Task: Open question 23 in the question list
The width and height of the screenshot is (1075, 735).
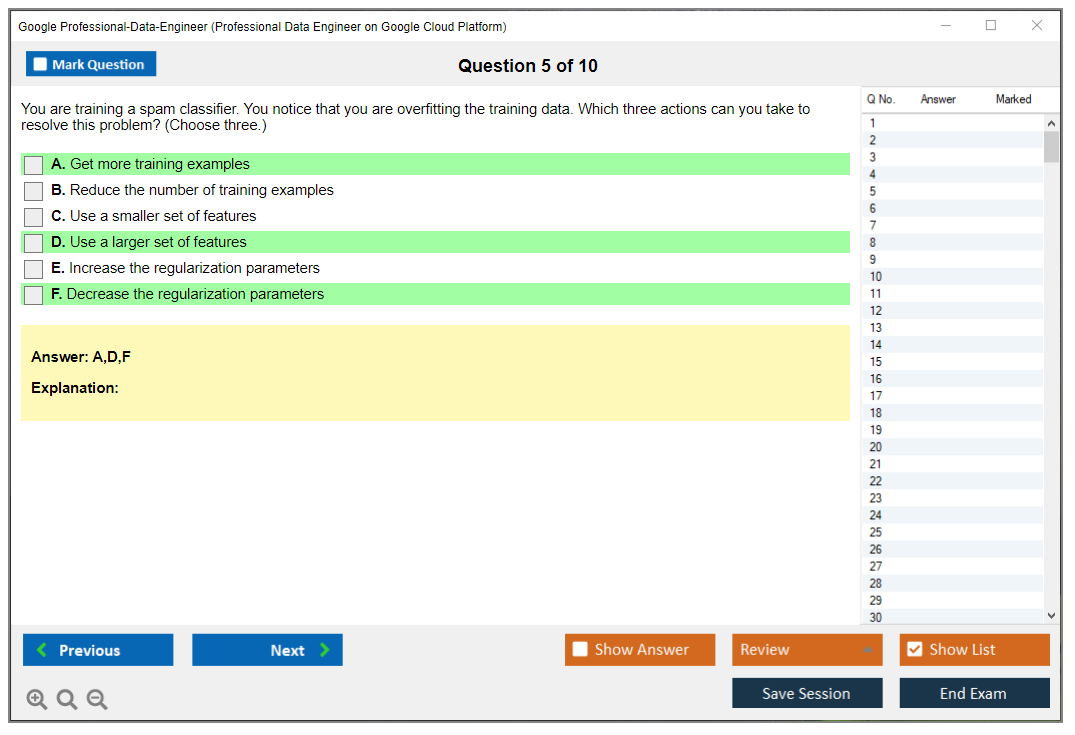Action: [x=876, y=498]
